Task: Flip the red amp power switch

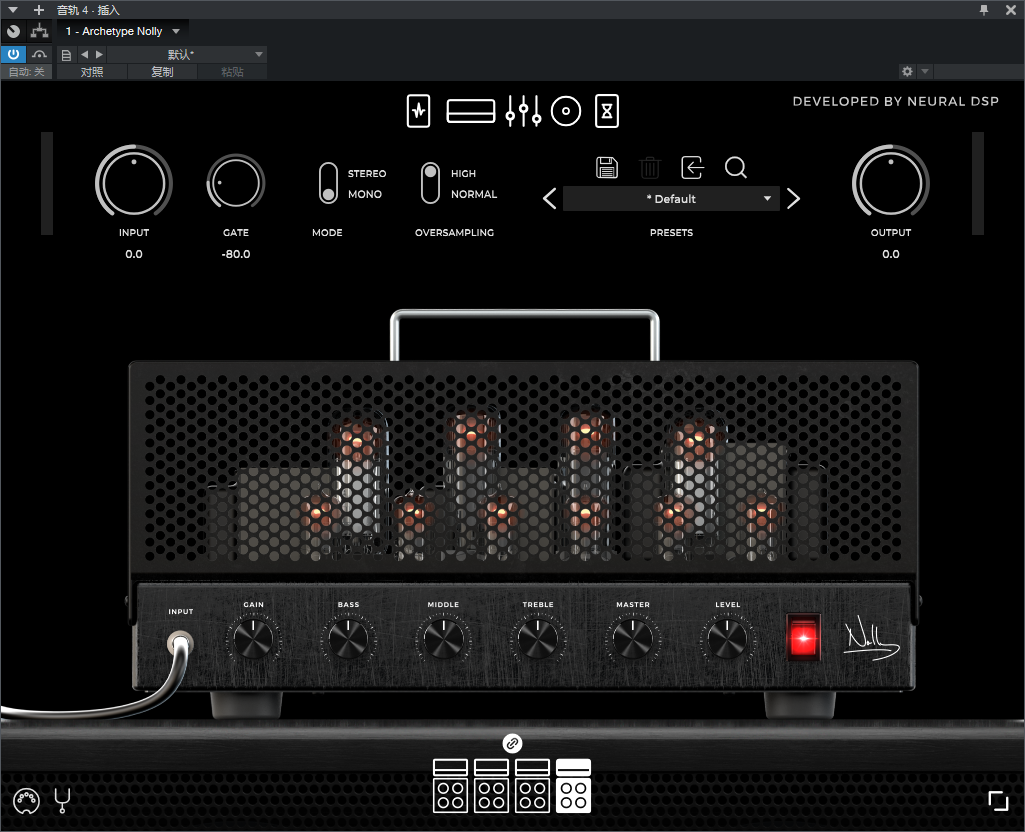Action: coord(803,637)
